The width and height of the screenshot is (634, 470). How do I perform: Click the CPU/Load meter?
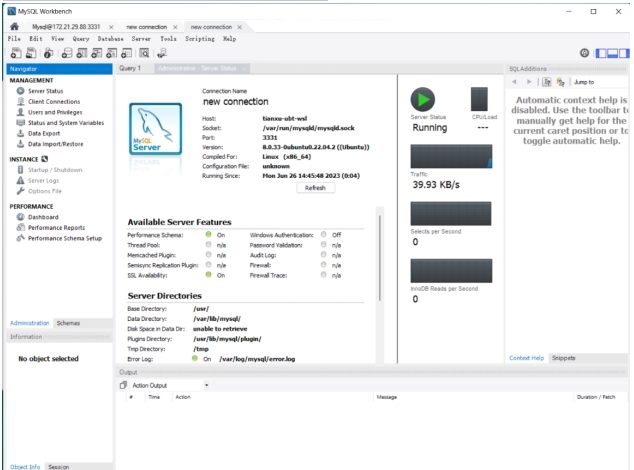[479, 99]
